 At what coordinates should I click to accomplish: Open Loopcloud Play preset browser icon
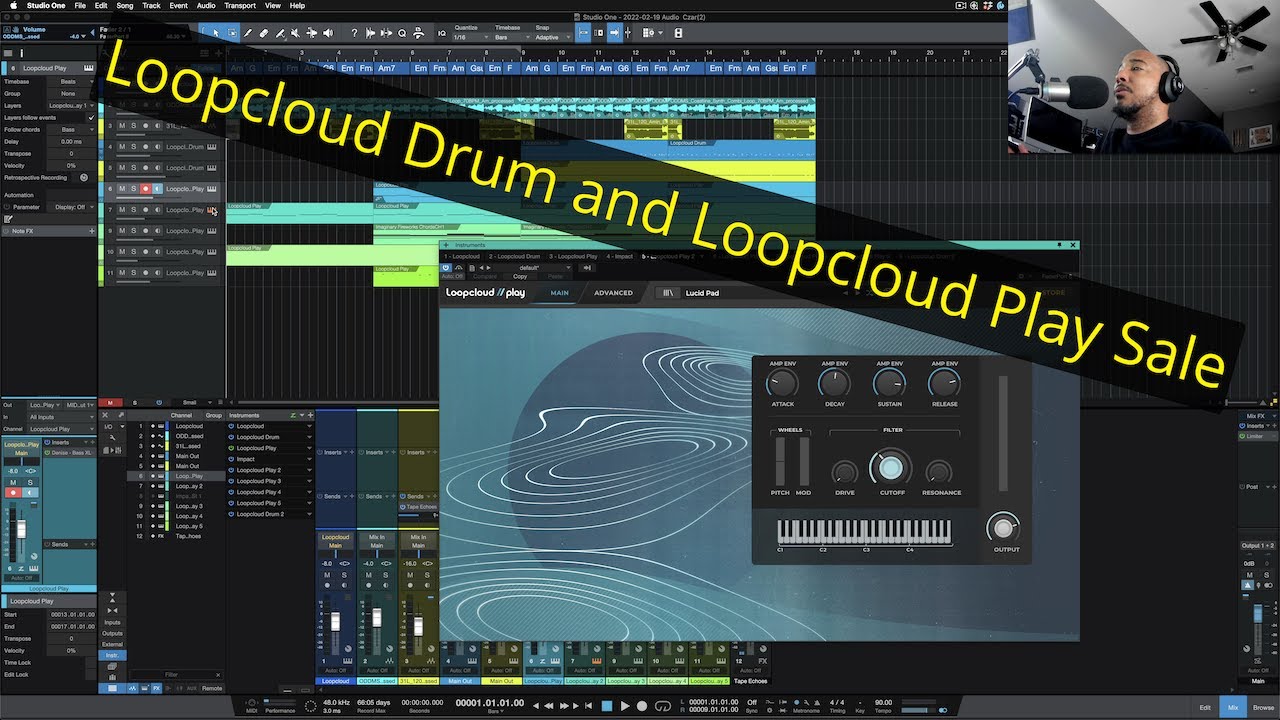(x=667, y=293)
